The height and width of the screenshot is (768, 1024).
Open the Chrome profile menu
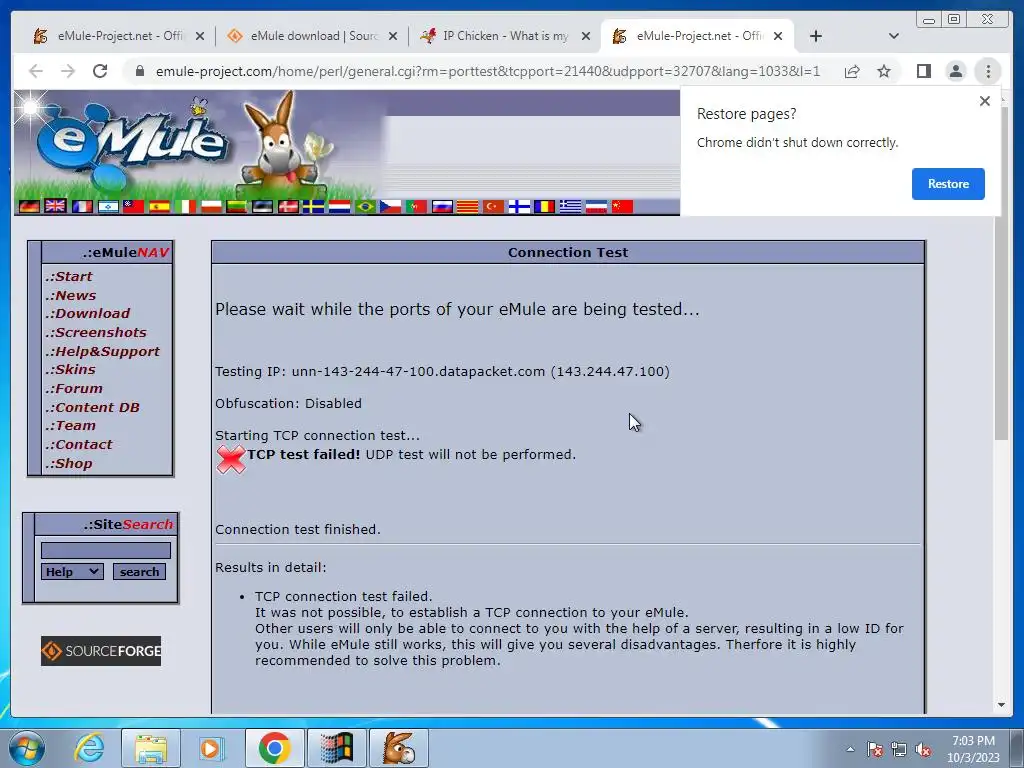click(955, 71)
